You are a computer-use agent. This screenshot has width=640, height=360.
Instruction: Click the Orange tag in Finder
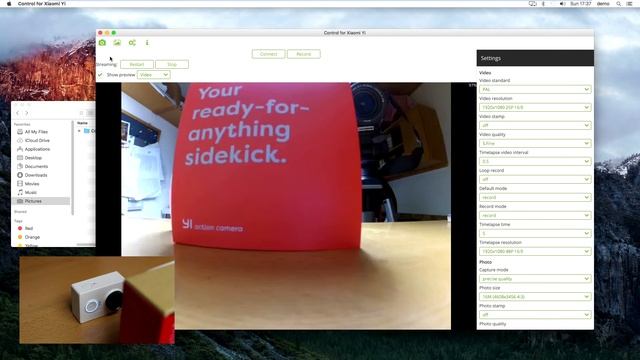[x=29, y=237]
